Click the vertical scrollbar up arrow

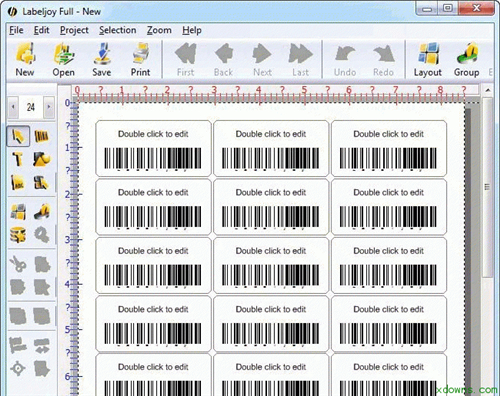[x=487, y=90]
